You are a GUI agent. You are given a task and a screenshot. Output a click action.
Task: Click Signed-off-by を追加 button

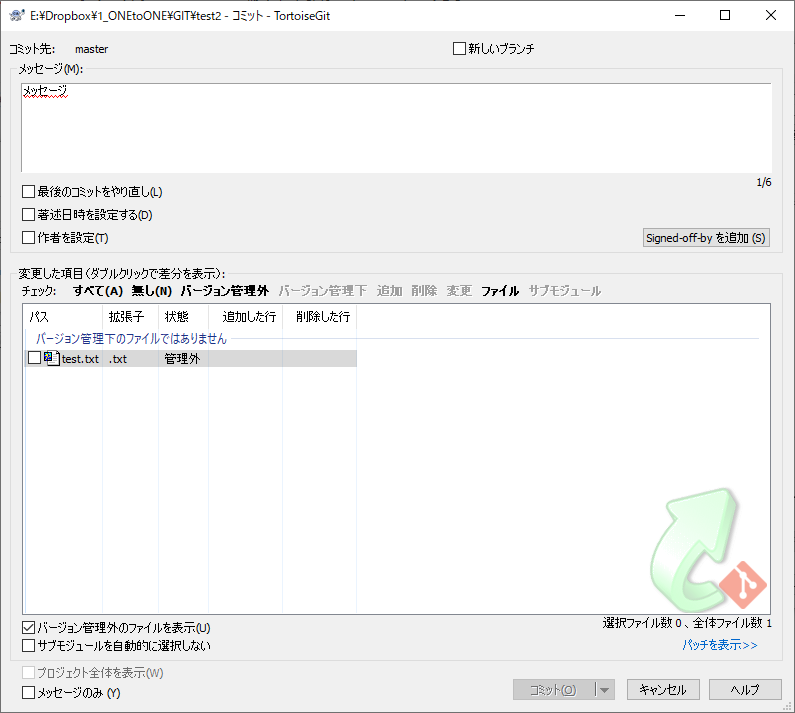(706, 237)
